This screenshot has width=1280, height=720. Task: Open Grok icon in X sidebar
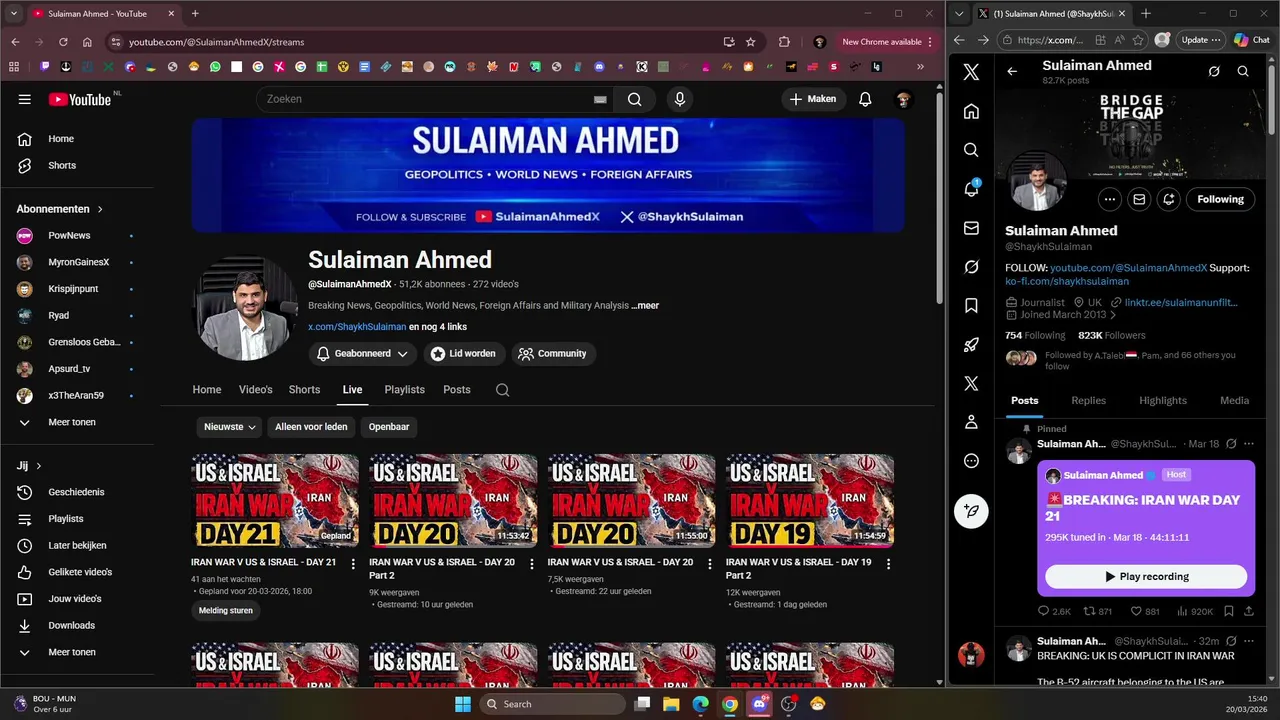pyautogui.click(x=971, y=267)
